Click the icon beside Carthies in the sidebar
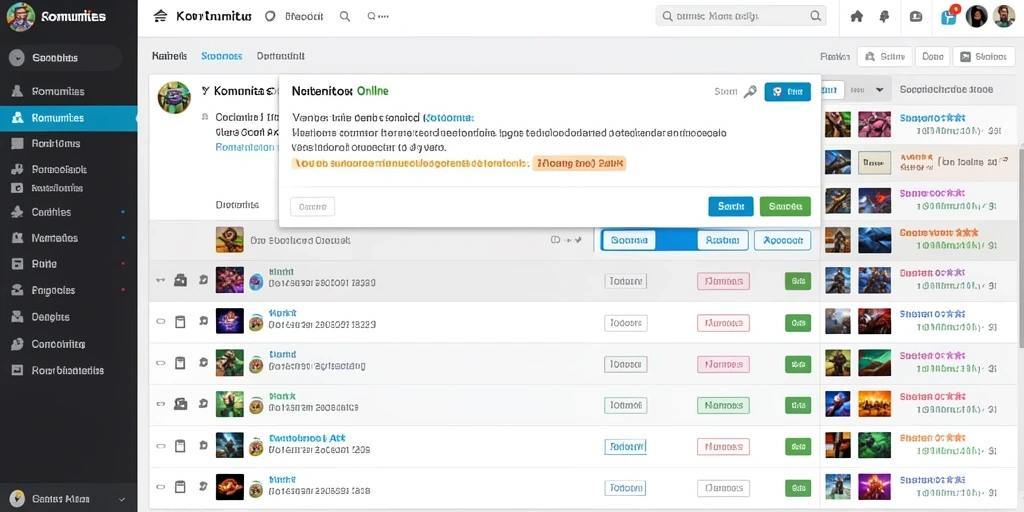The height and width of the screenshot is (512, 1024). [x=18, y=212]
